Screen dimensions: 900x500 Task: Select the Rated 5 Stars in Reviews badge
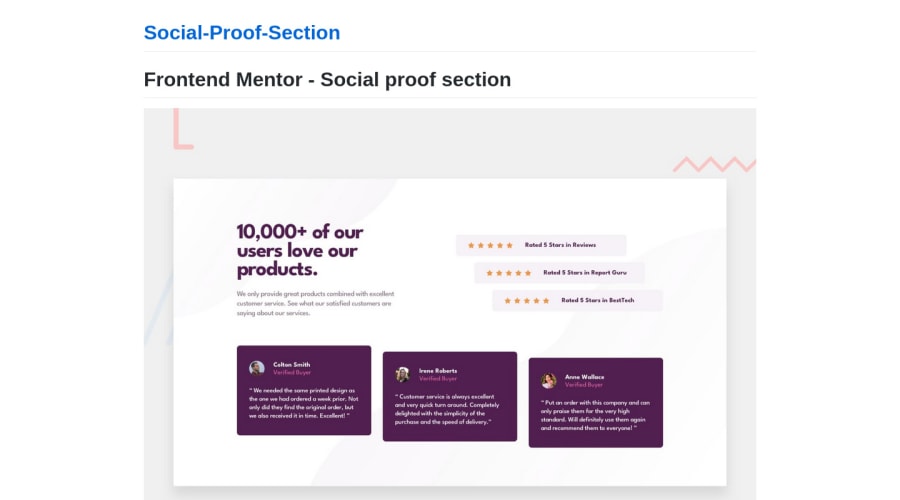tap(541, 245)
